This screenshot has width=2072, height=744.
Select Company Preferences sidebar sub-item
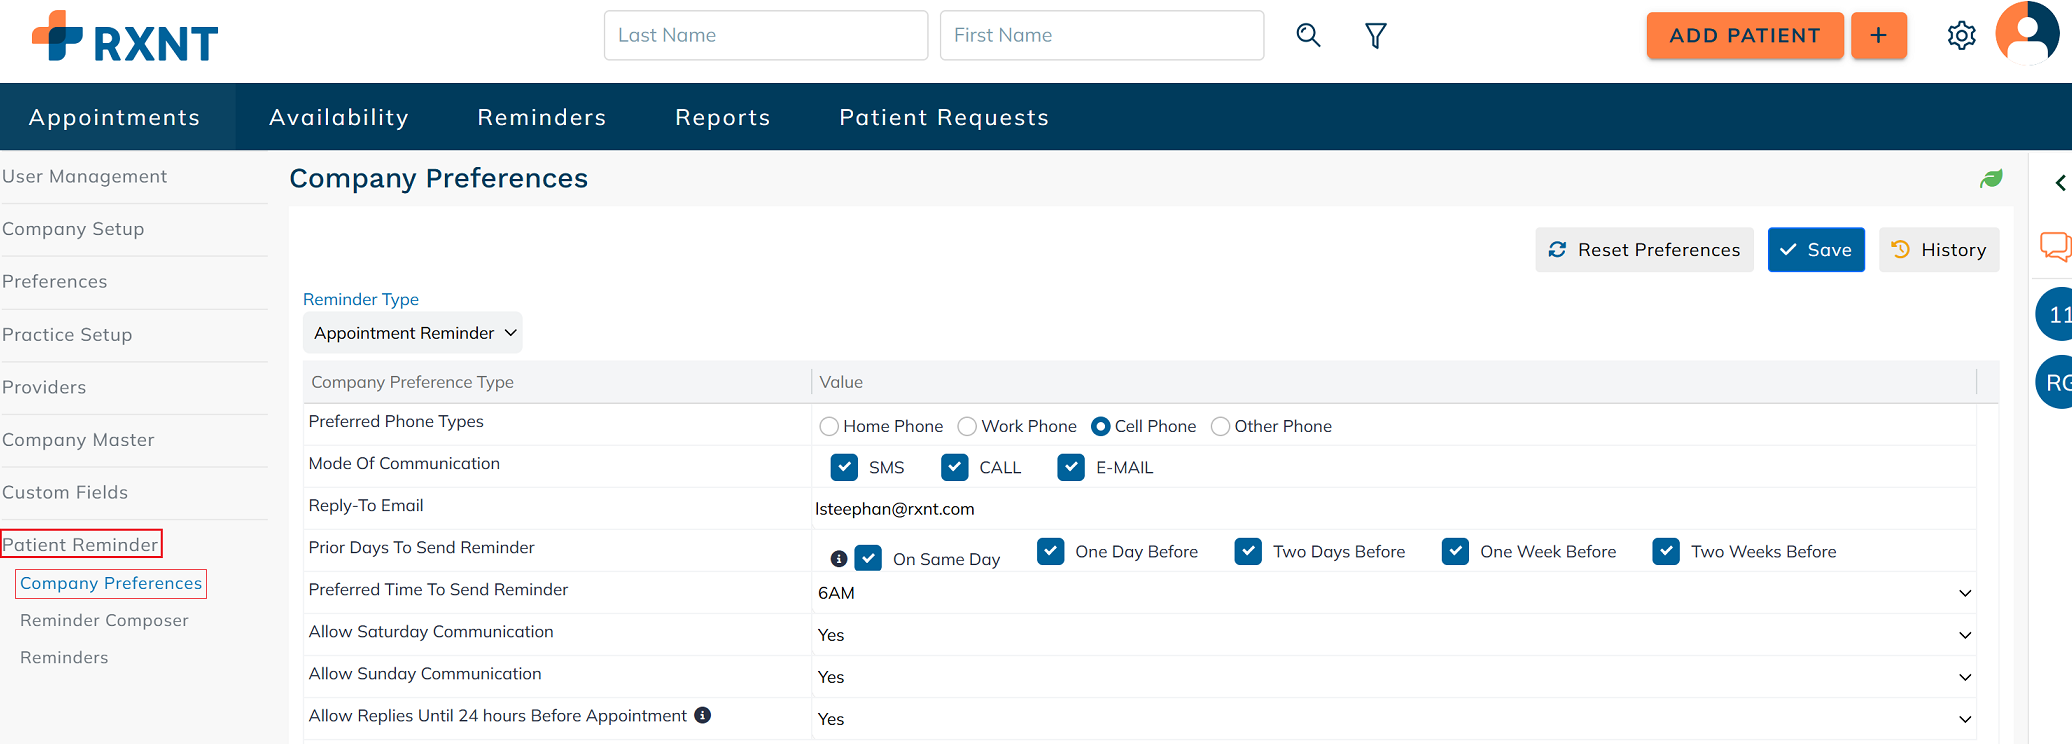click(x=111, y=583)
